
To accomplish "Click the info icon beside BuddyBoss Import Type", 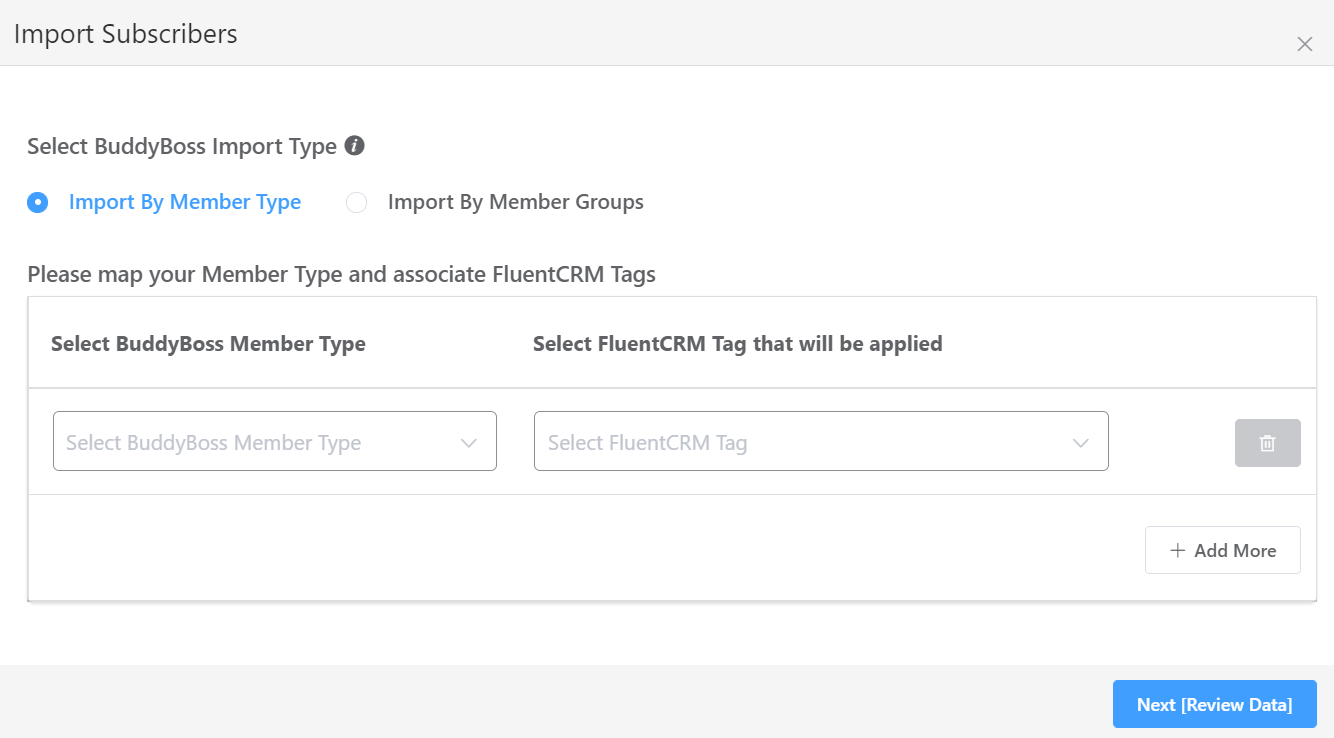I will click(354, 146).
